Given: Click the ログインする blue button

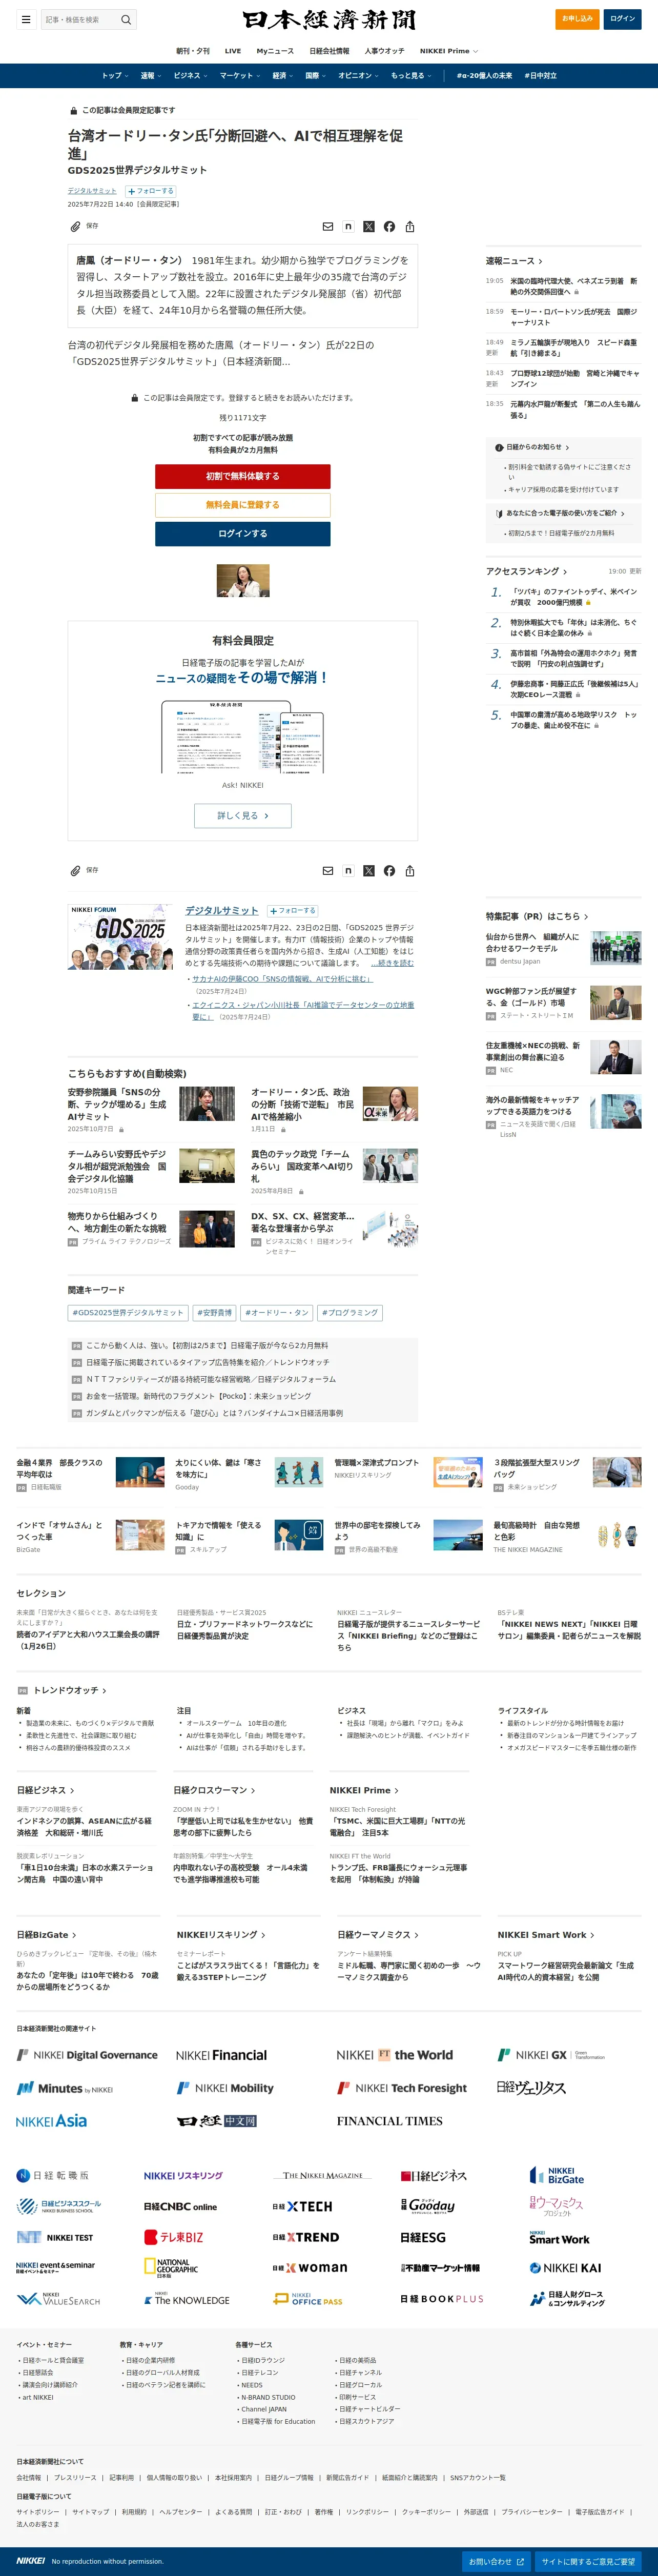Looking at the screenshot, I should coord(243,534).
